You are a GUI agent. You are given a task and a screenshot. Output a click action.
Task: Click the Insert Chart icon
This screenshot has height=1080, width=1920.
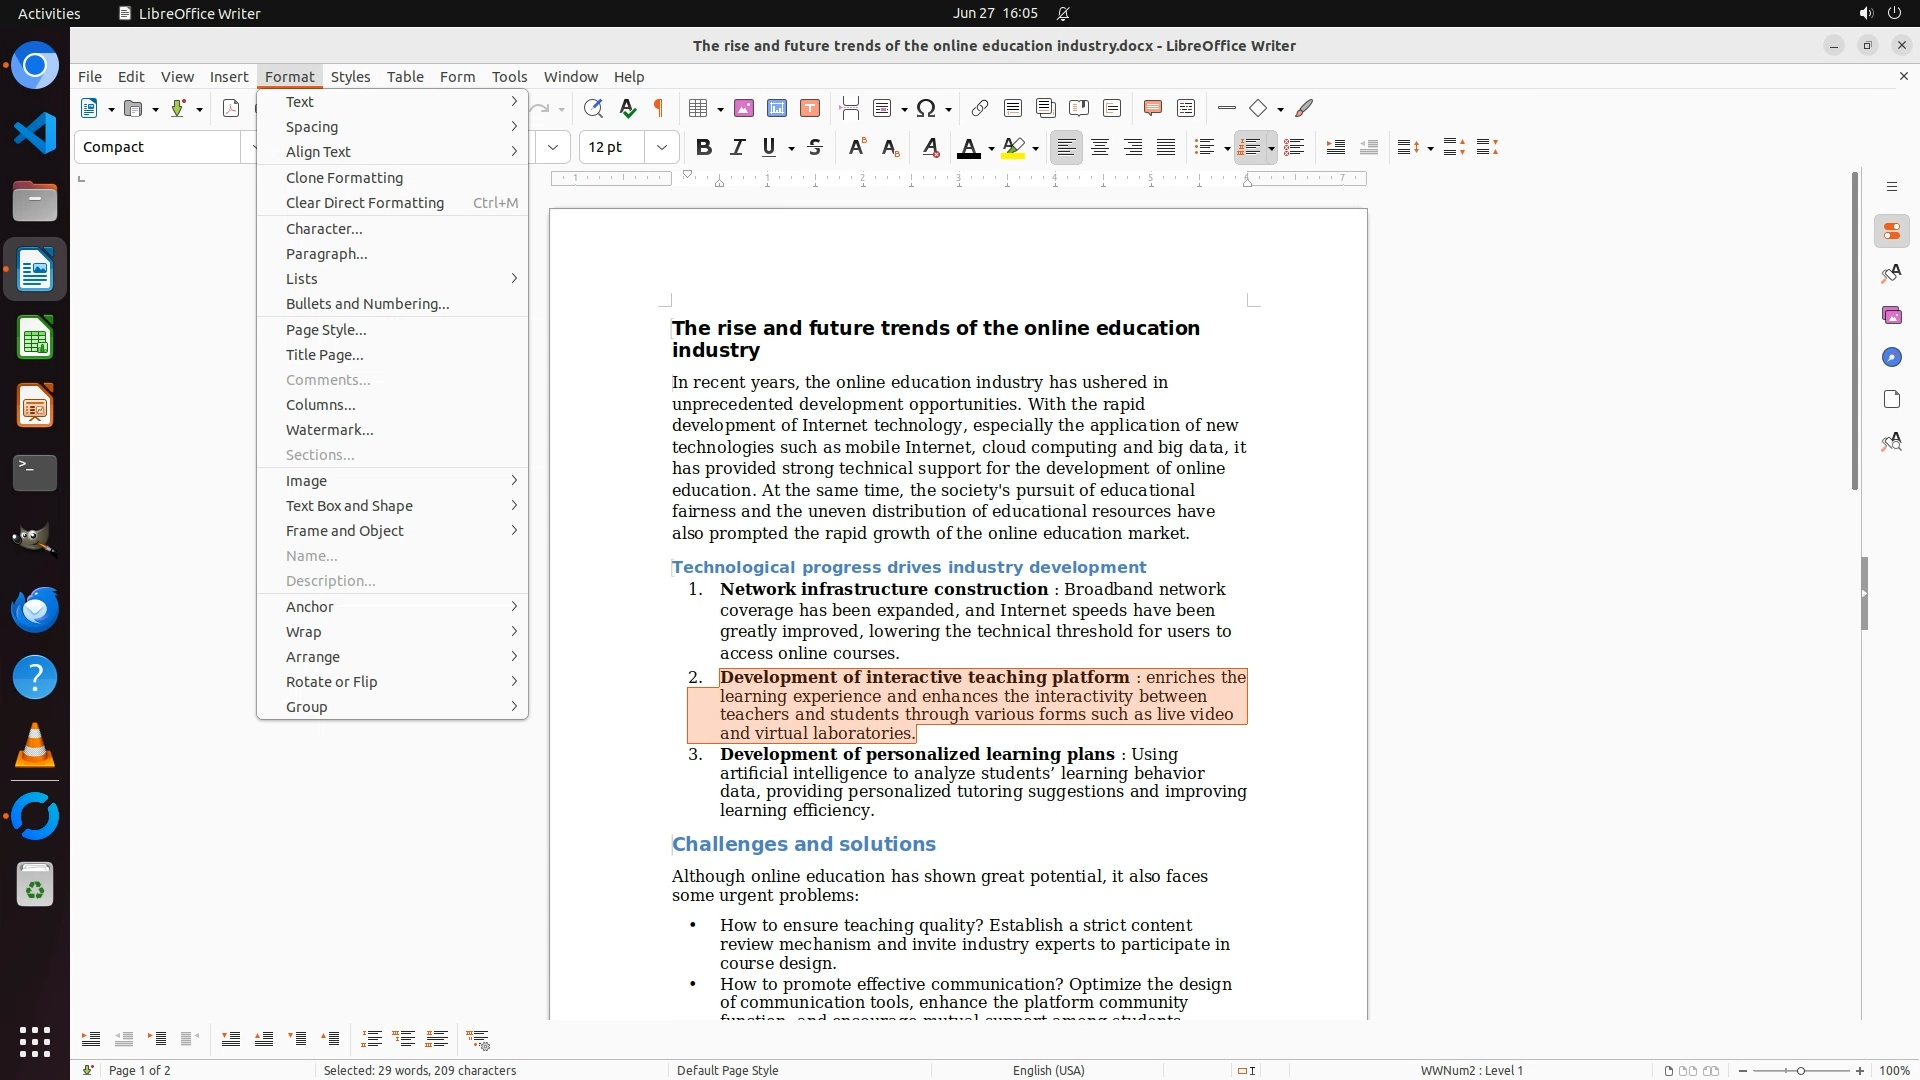coord(777,108)
